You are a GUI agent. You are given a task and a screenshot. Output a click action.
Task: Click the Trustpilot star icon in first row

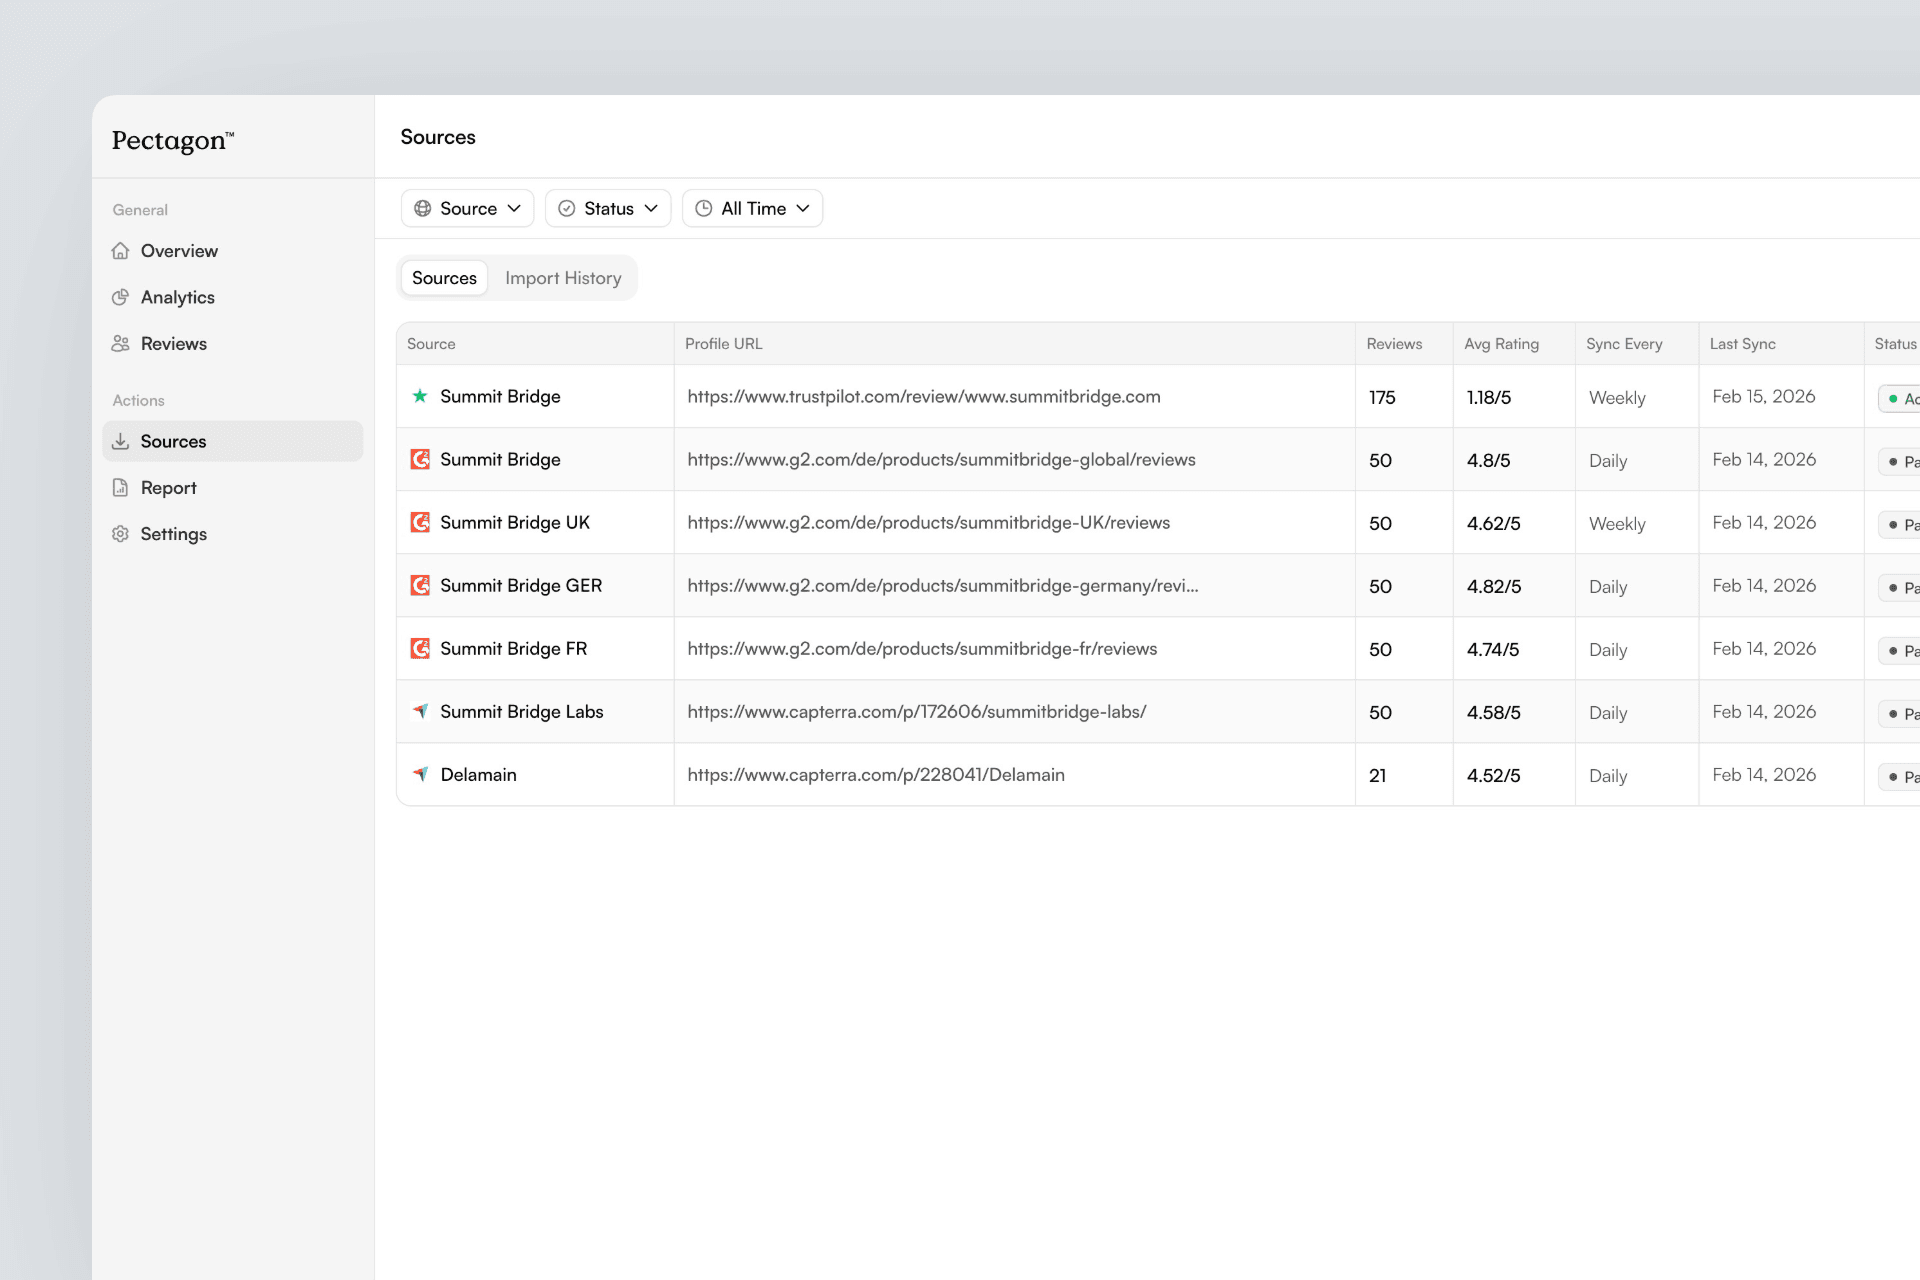[420, 396]
